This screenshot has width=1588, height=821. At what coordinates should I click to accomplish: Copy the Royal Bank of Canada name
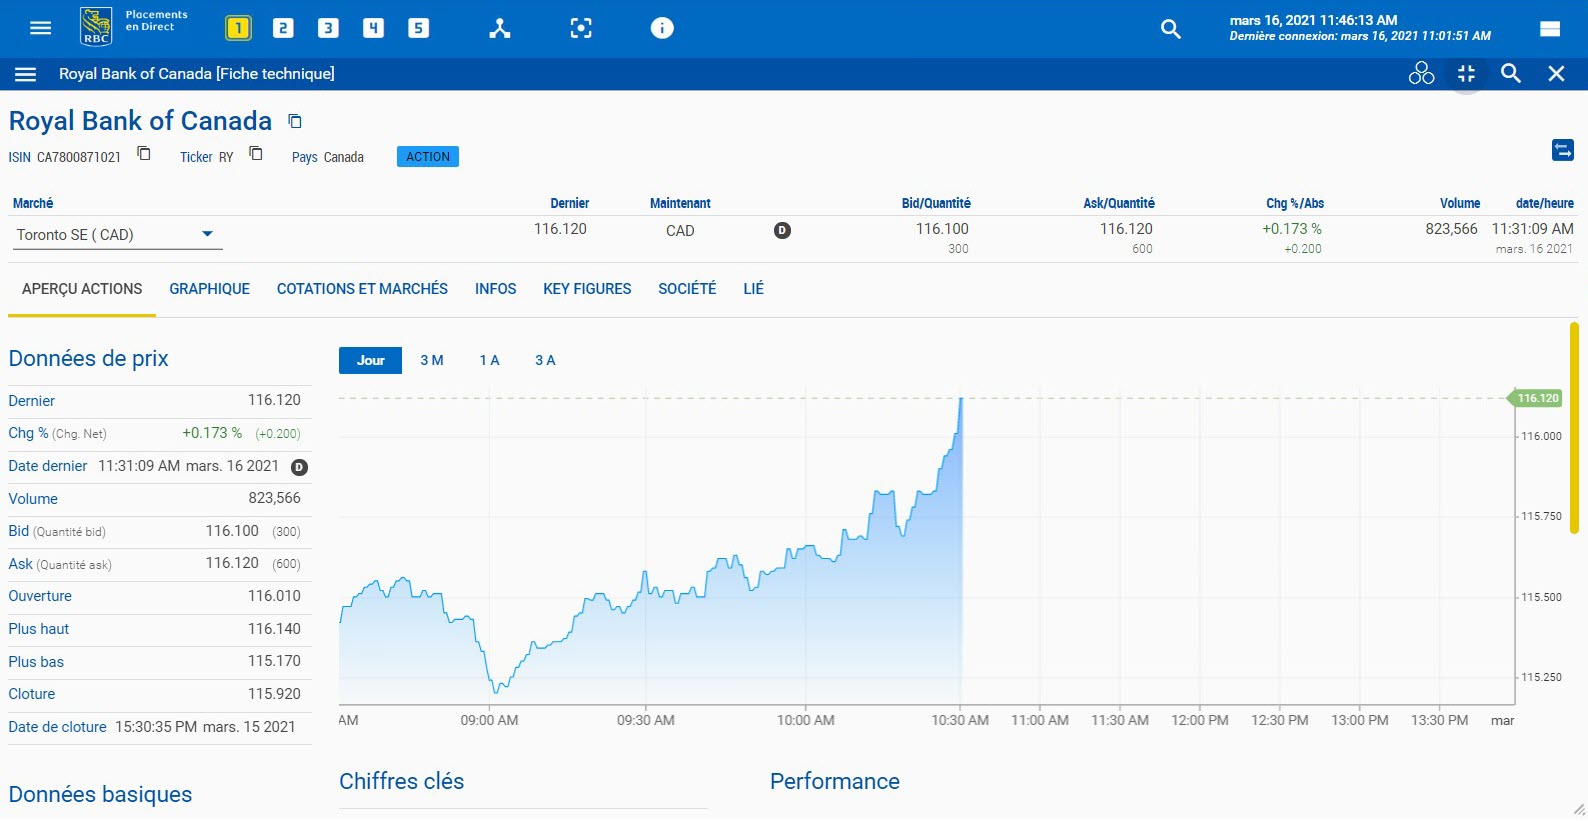(x=295, y=121)
